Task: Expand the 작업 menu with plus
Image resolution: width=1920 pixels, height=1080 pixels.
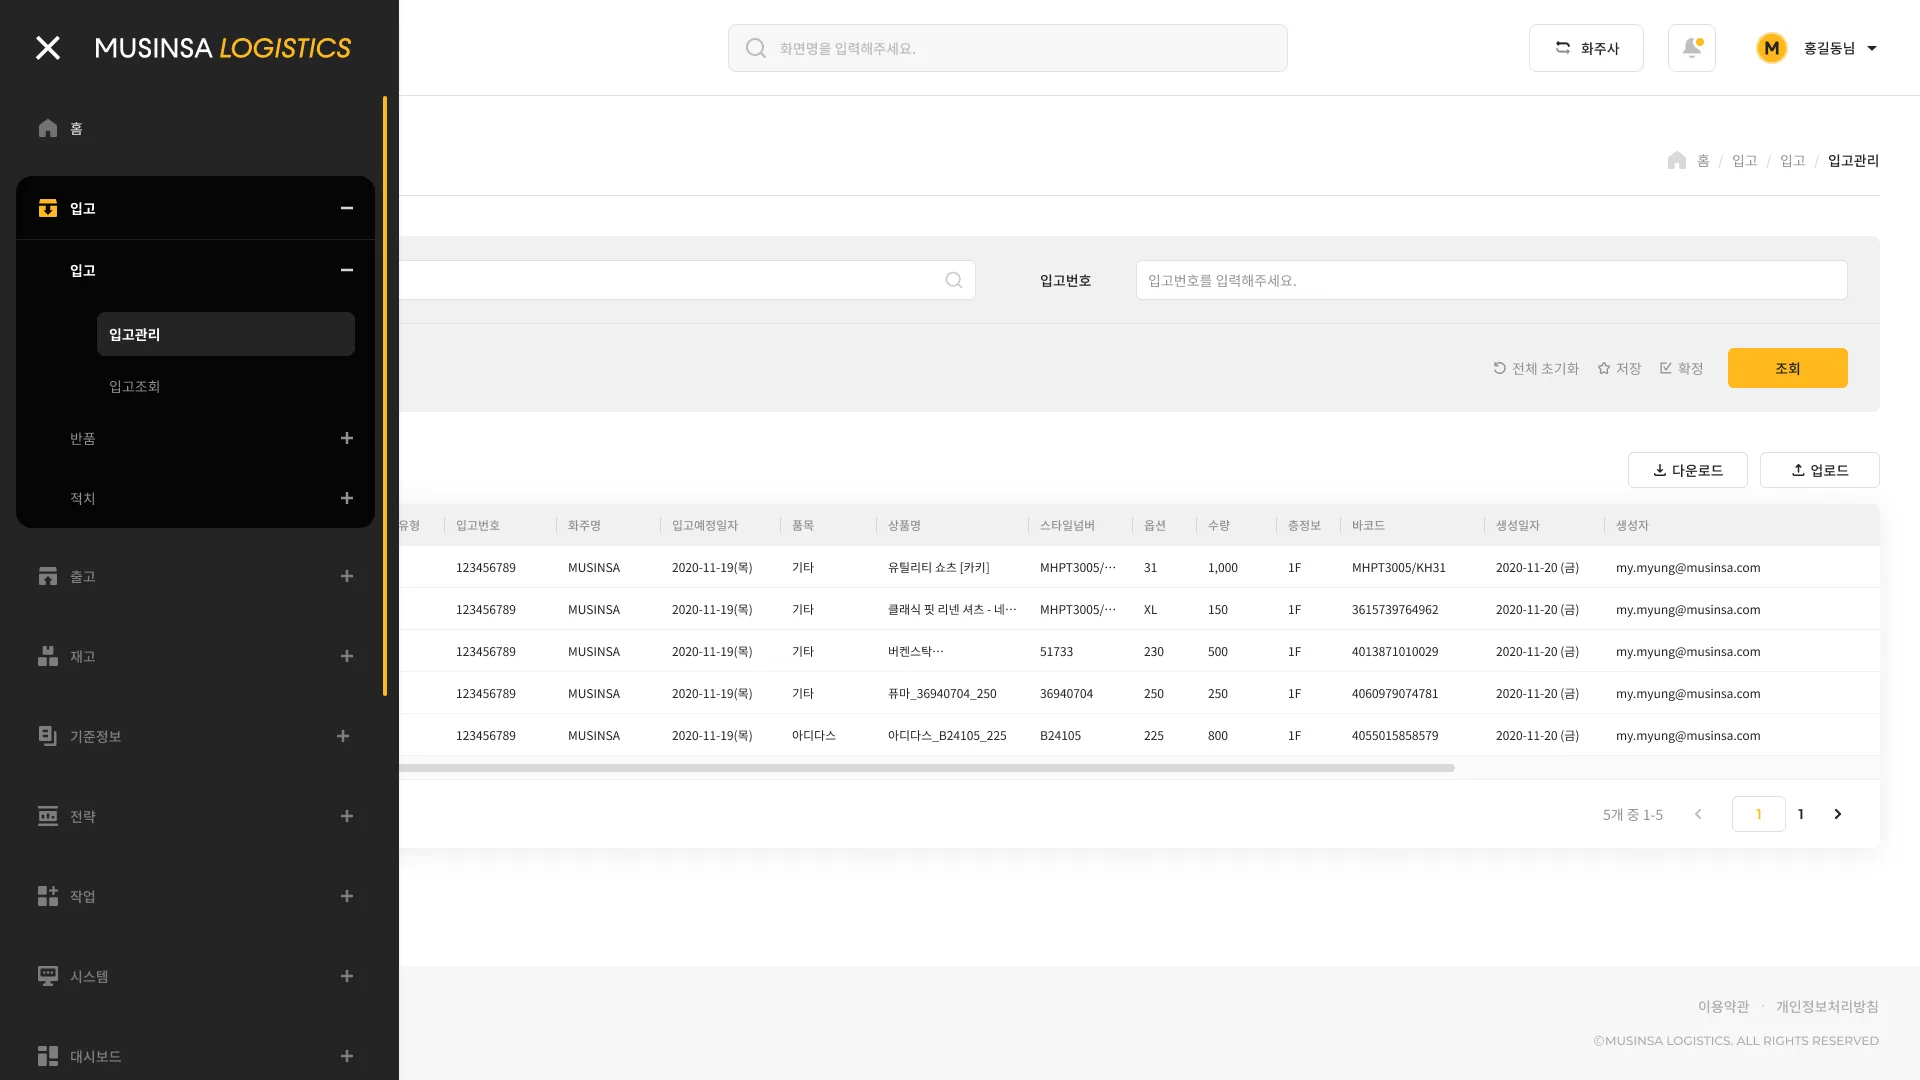Action: point(347,896)
